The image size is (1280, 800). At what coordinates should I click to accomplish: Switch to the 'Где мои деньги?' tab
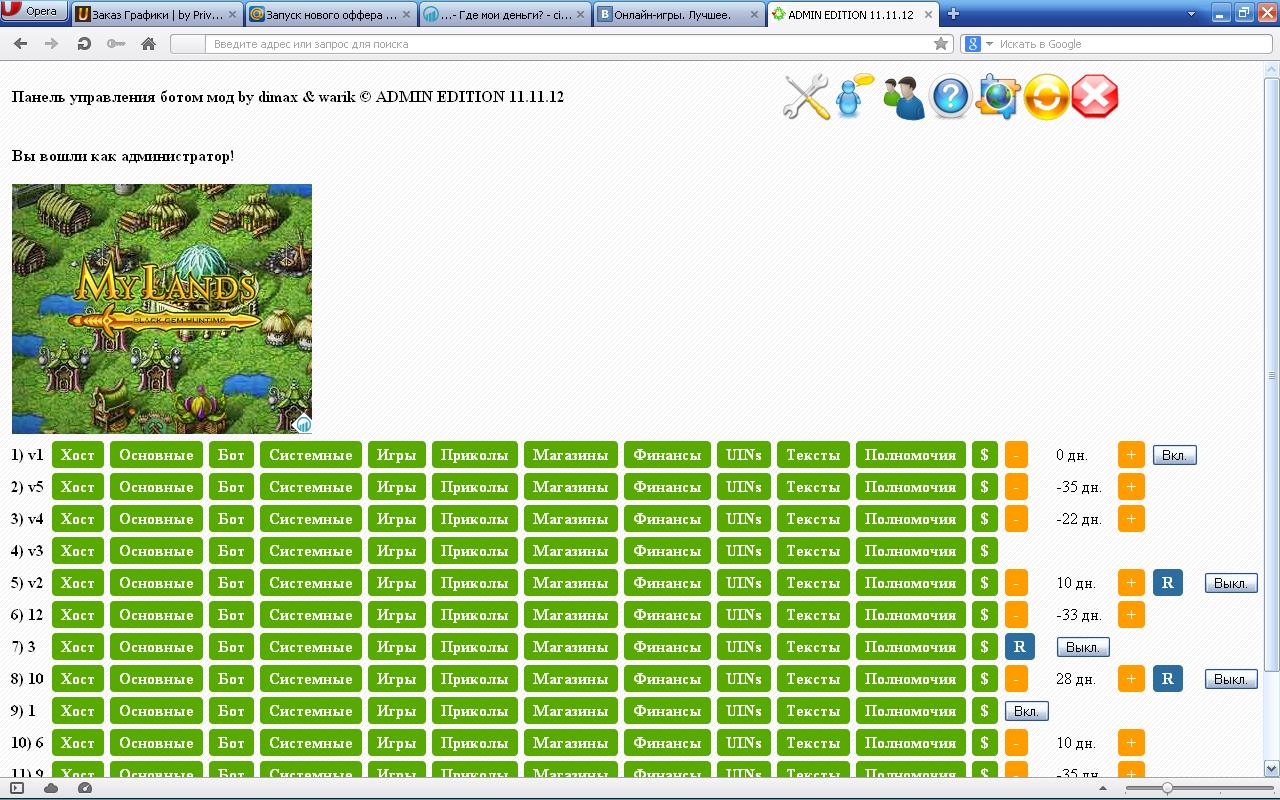tap(504, 15)
